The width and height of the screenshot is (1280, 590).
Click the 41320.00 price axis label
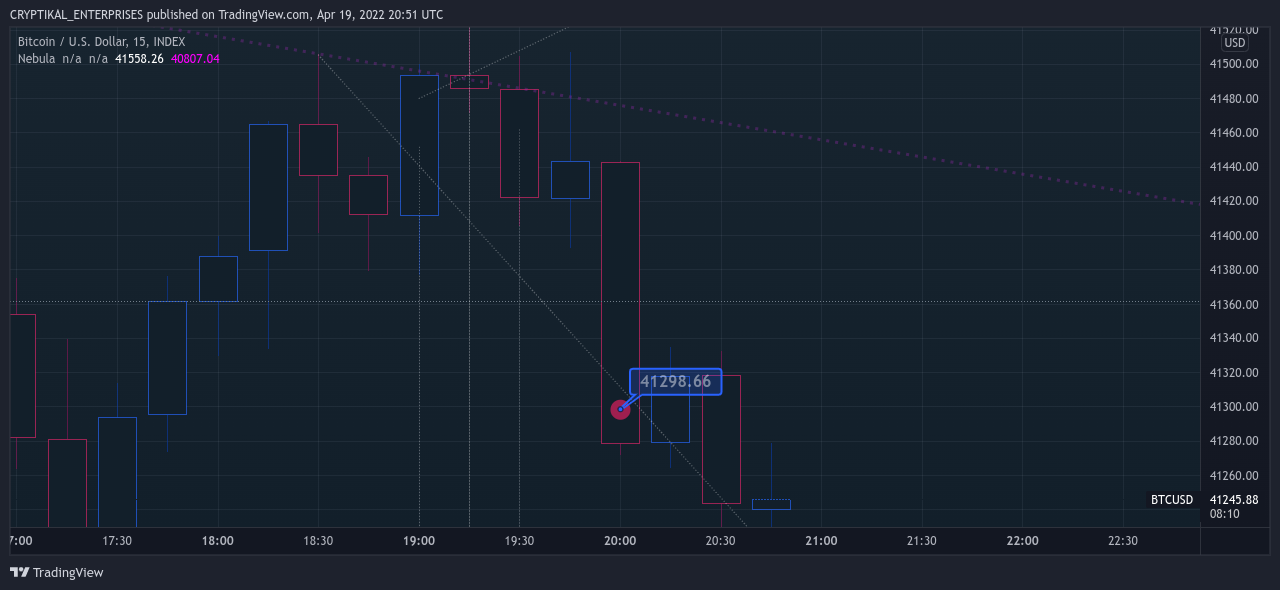[x=1233, y=373]
